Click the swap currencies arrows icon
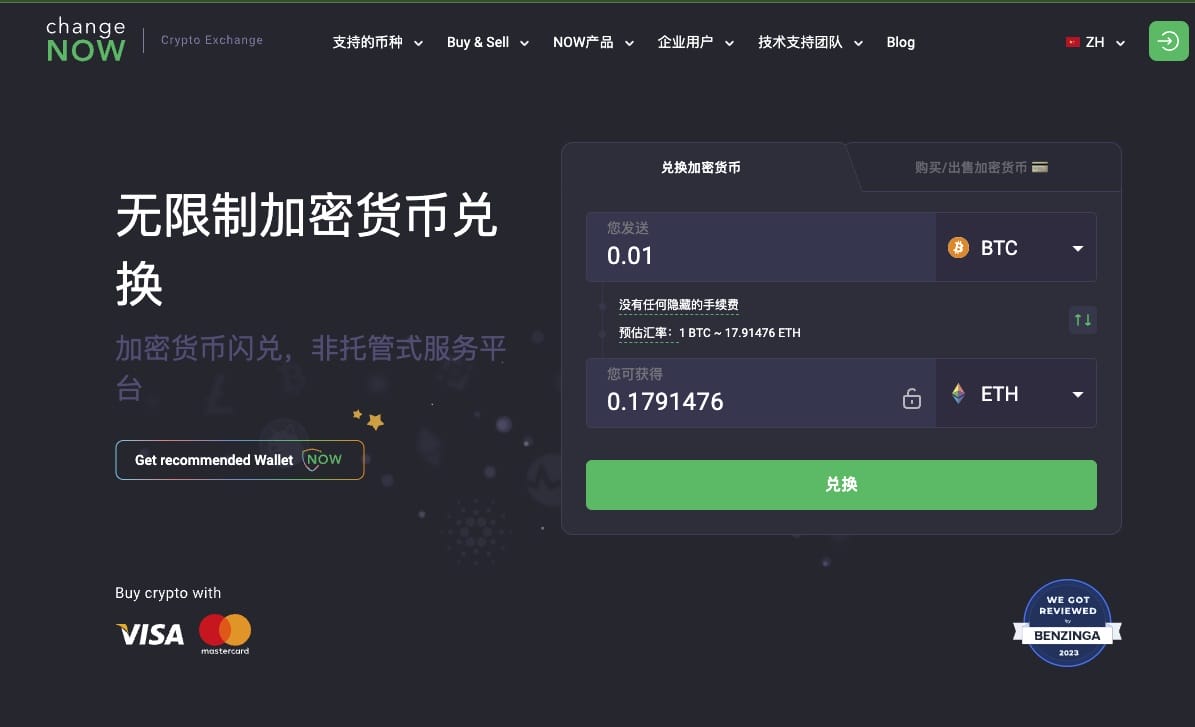 (x=1082, y=319)
